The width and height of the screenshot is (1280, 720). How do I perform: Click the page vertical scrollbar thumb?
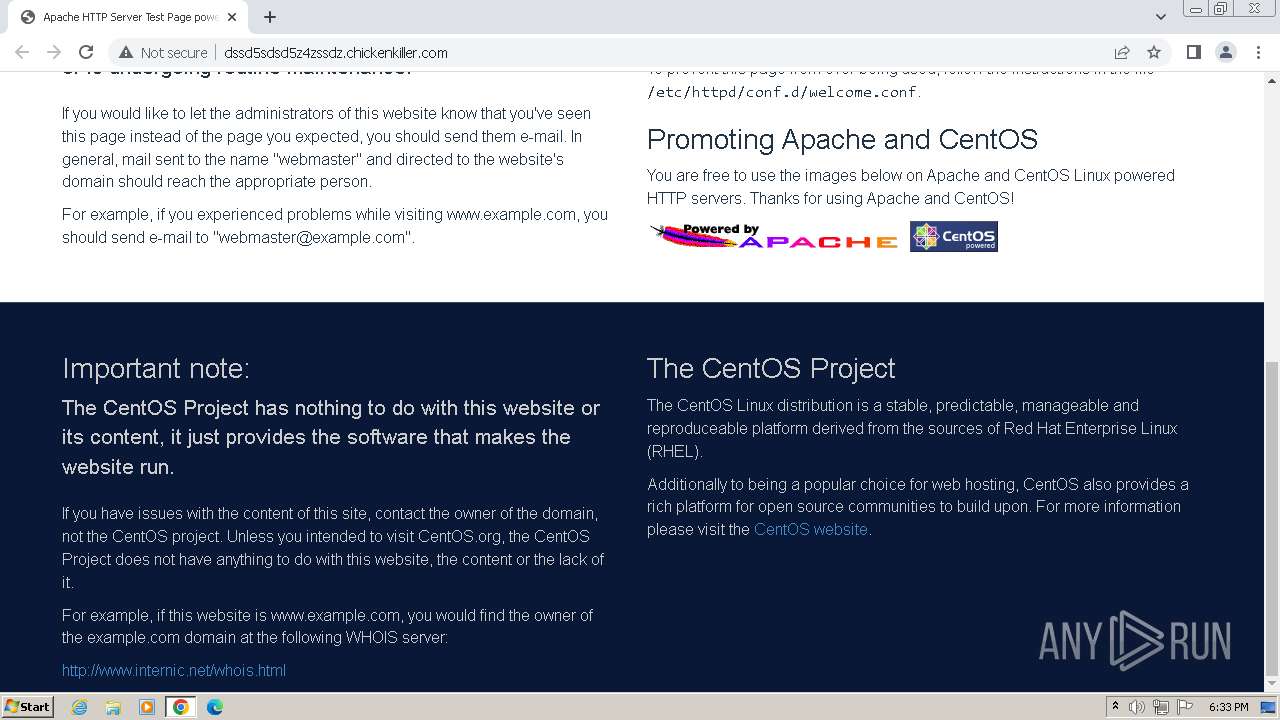click(1272, 518)
